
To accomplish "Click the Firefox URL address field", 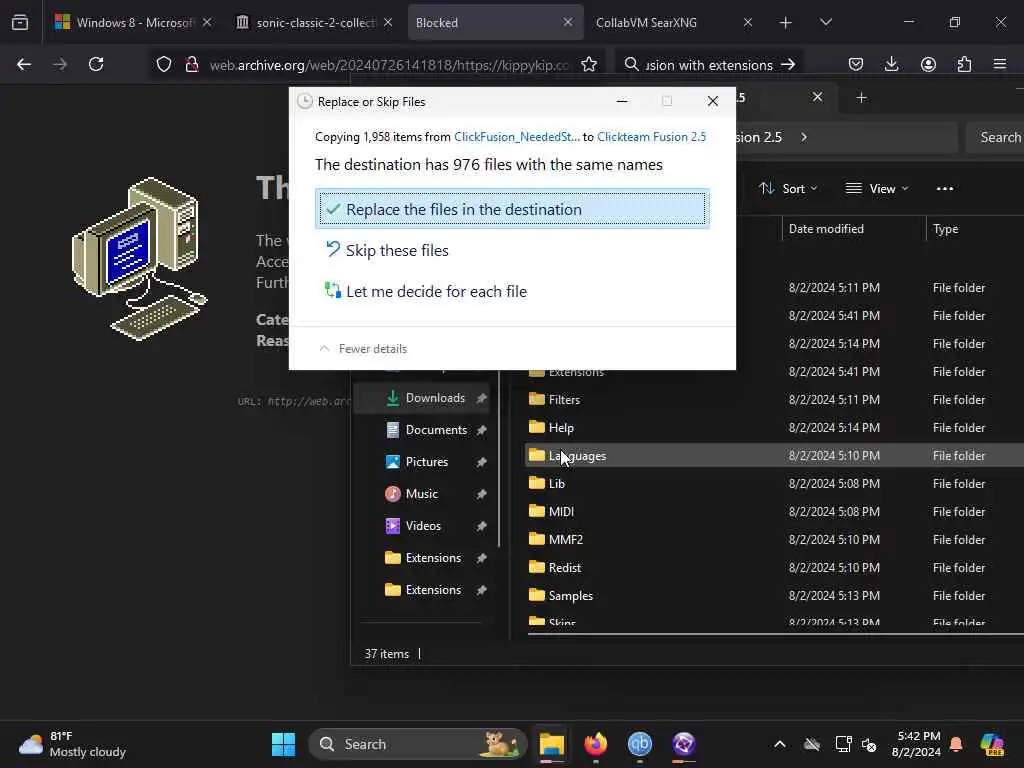I will click(x=389, y=65).
